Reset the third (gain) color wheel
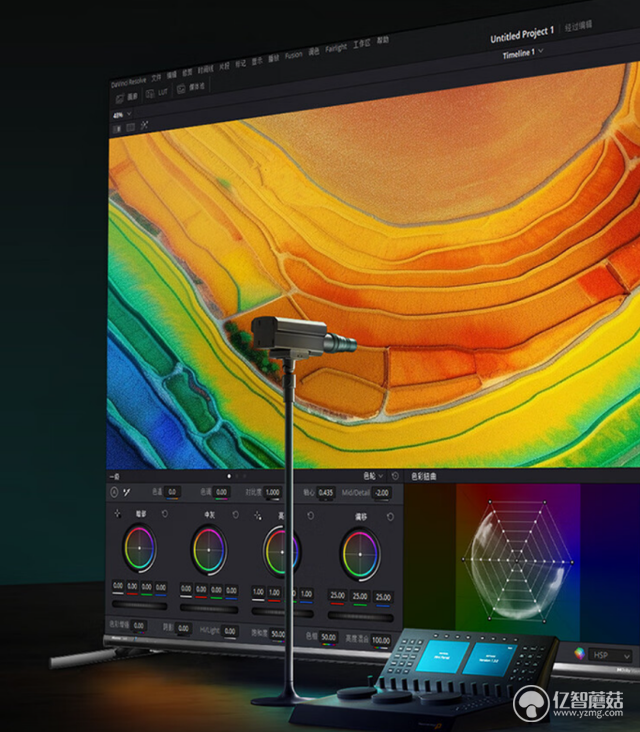Screen dimensions: 640x732 tap(310, 516)
